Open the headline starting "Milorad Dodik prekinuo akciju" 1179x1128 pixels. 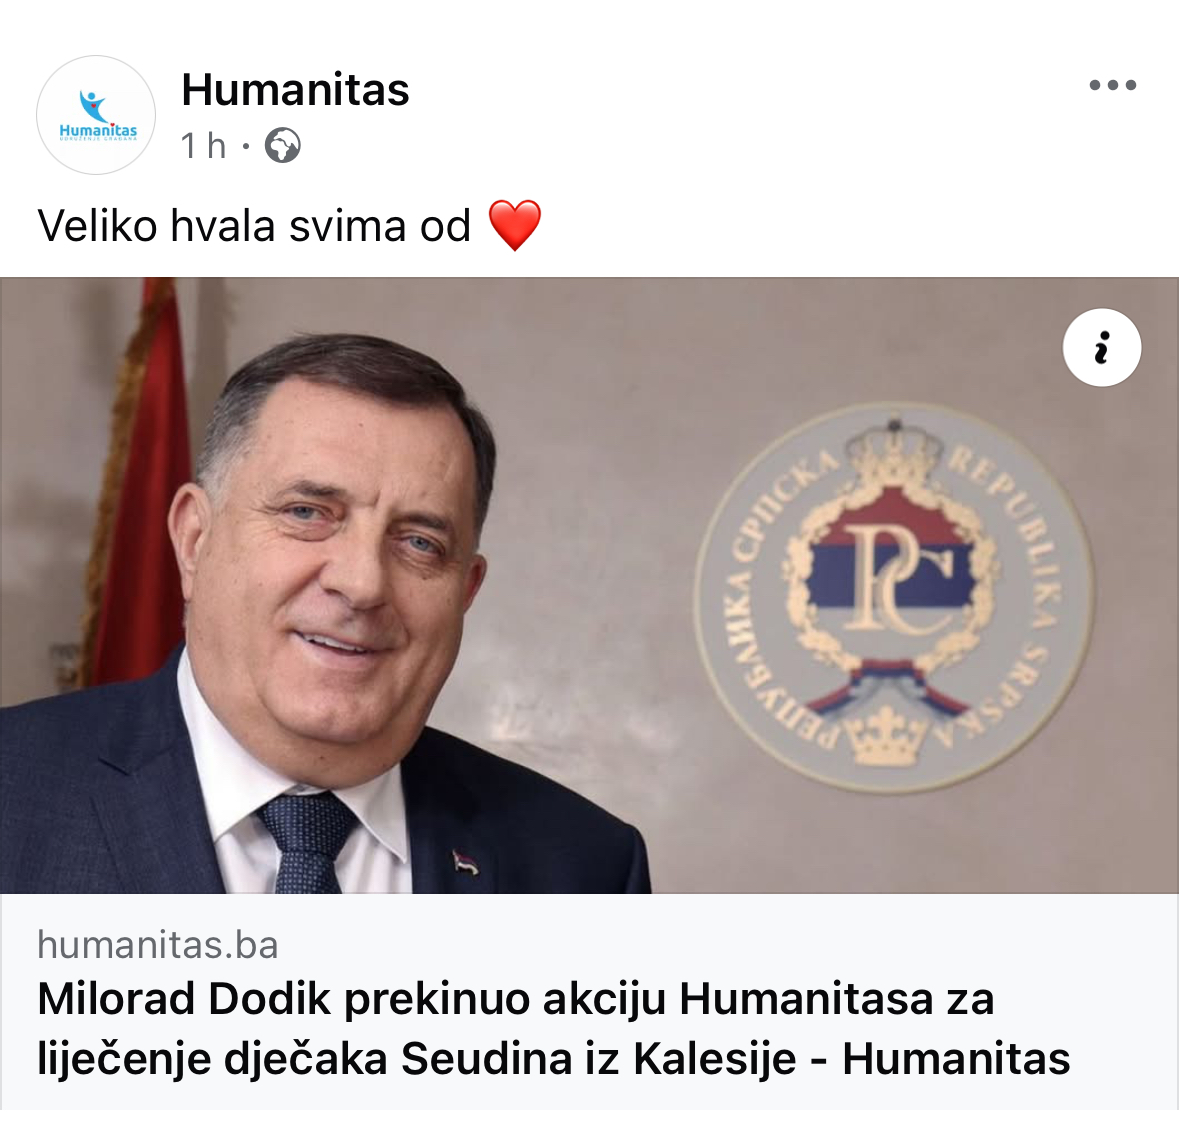[553, 1029]
